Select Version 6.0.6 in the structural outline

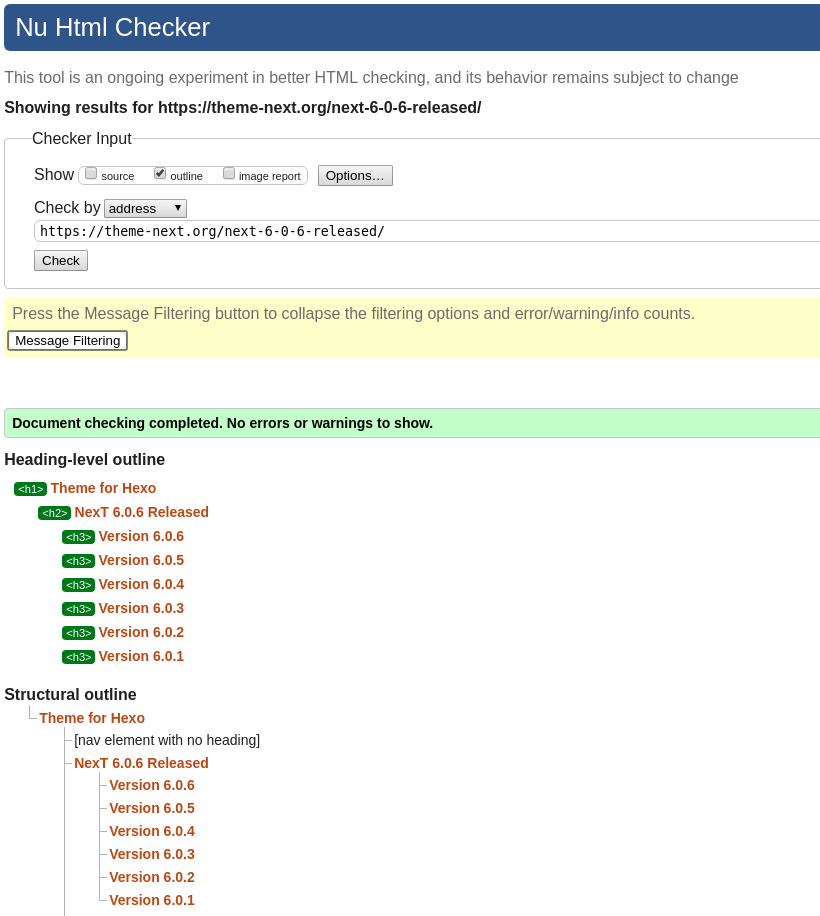click(x=152, y=785)
